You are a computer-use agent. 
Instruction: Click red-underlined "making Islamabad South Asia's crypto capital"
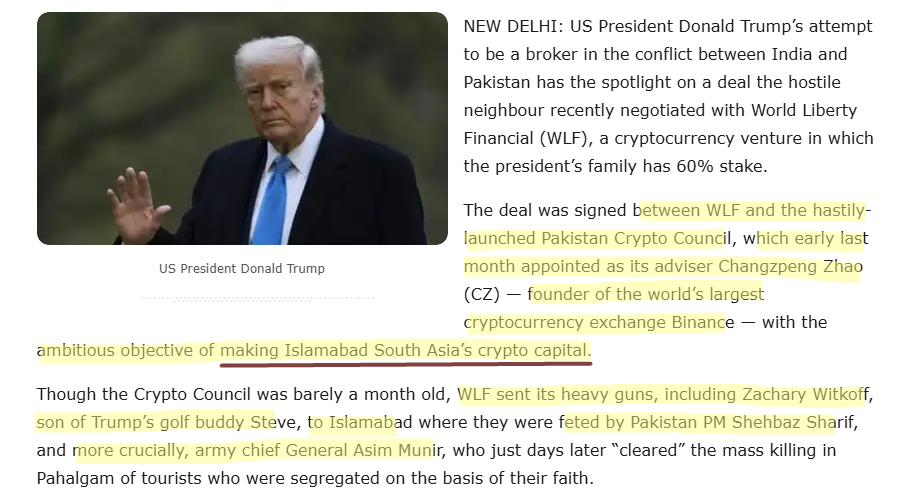click(405, 351)
